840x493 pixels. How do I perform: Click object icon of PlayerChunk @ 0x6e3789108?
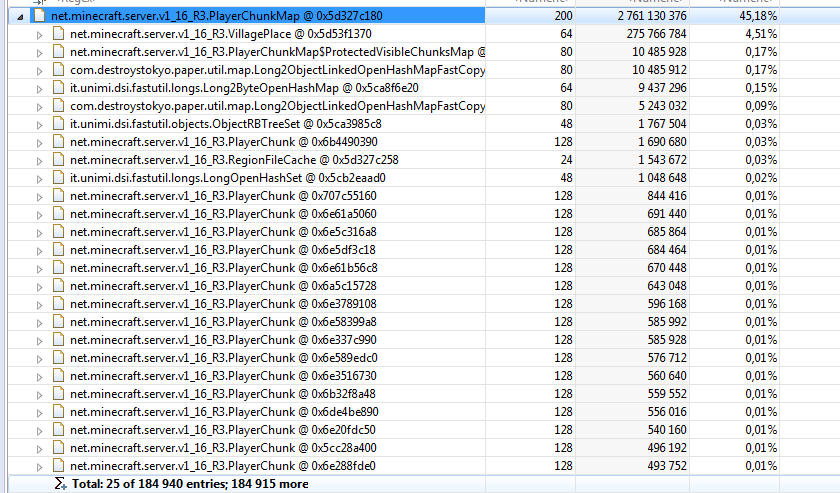coord(58,304)
